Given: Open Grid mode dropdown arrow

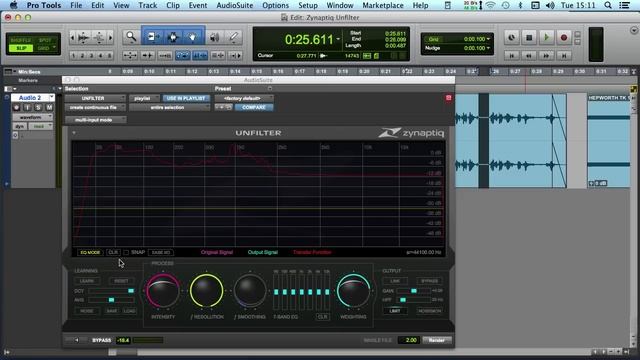Looking at the screenshot, I should pyautogui.click(x=54, y=48).
